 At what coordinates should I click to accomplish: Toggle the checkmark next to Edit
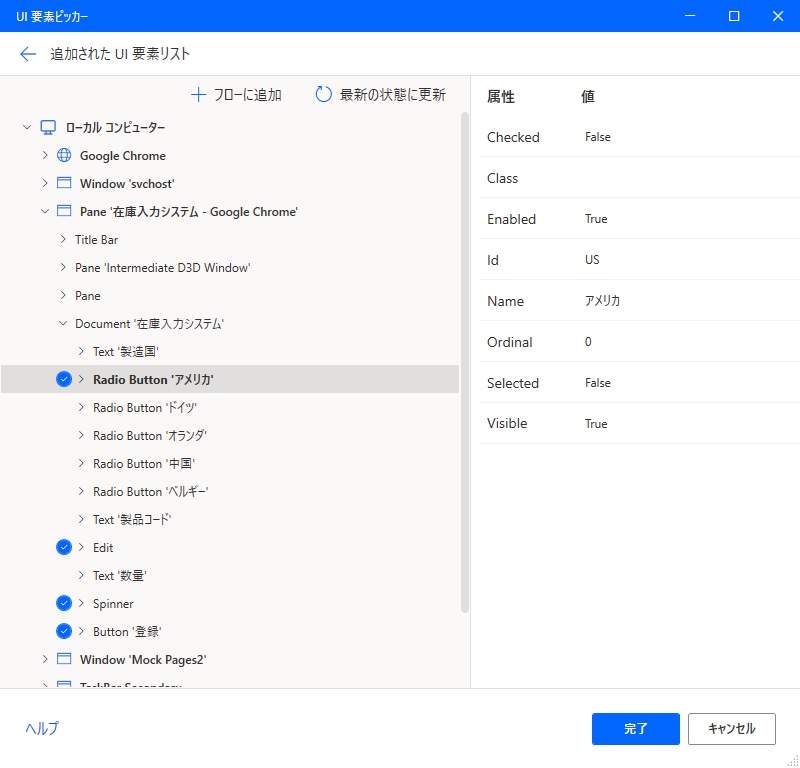coord(64,547)
